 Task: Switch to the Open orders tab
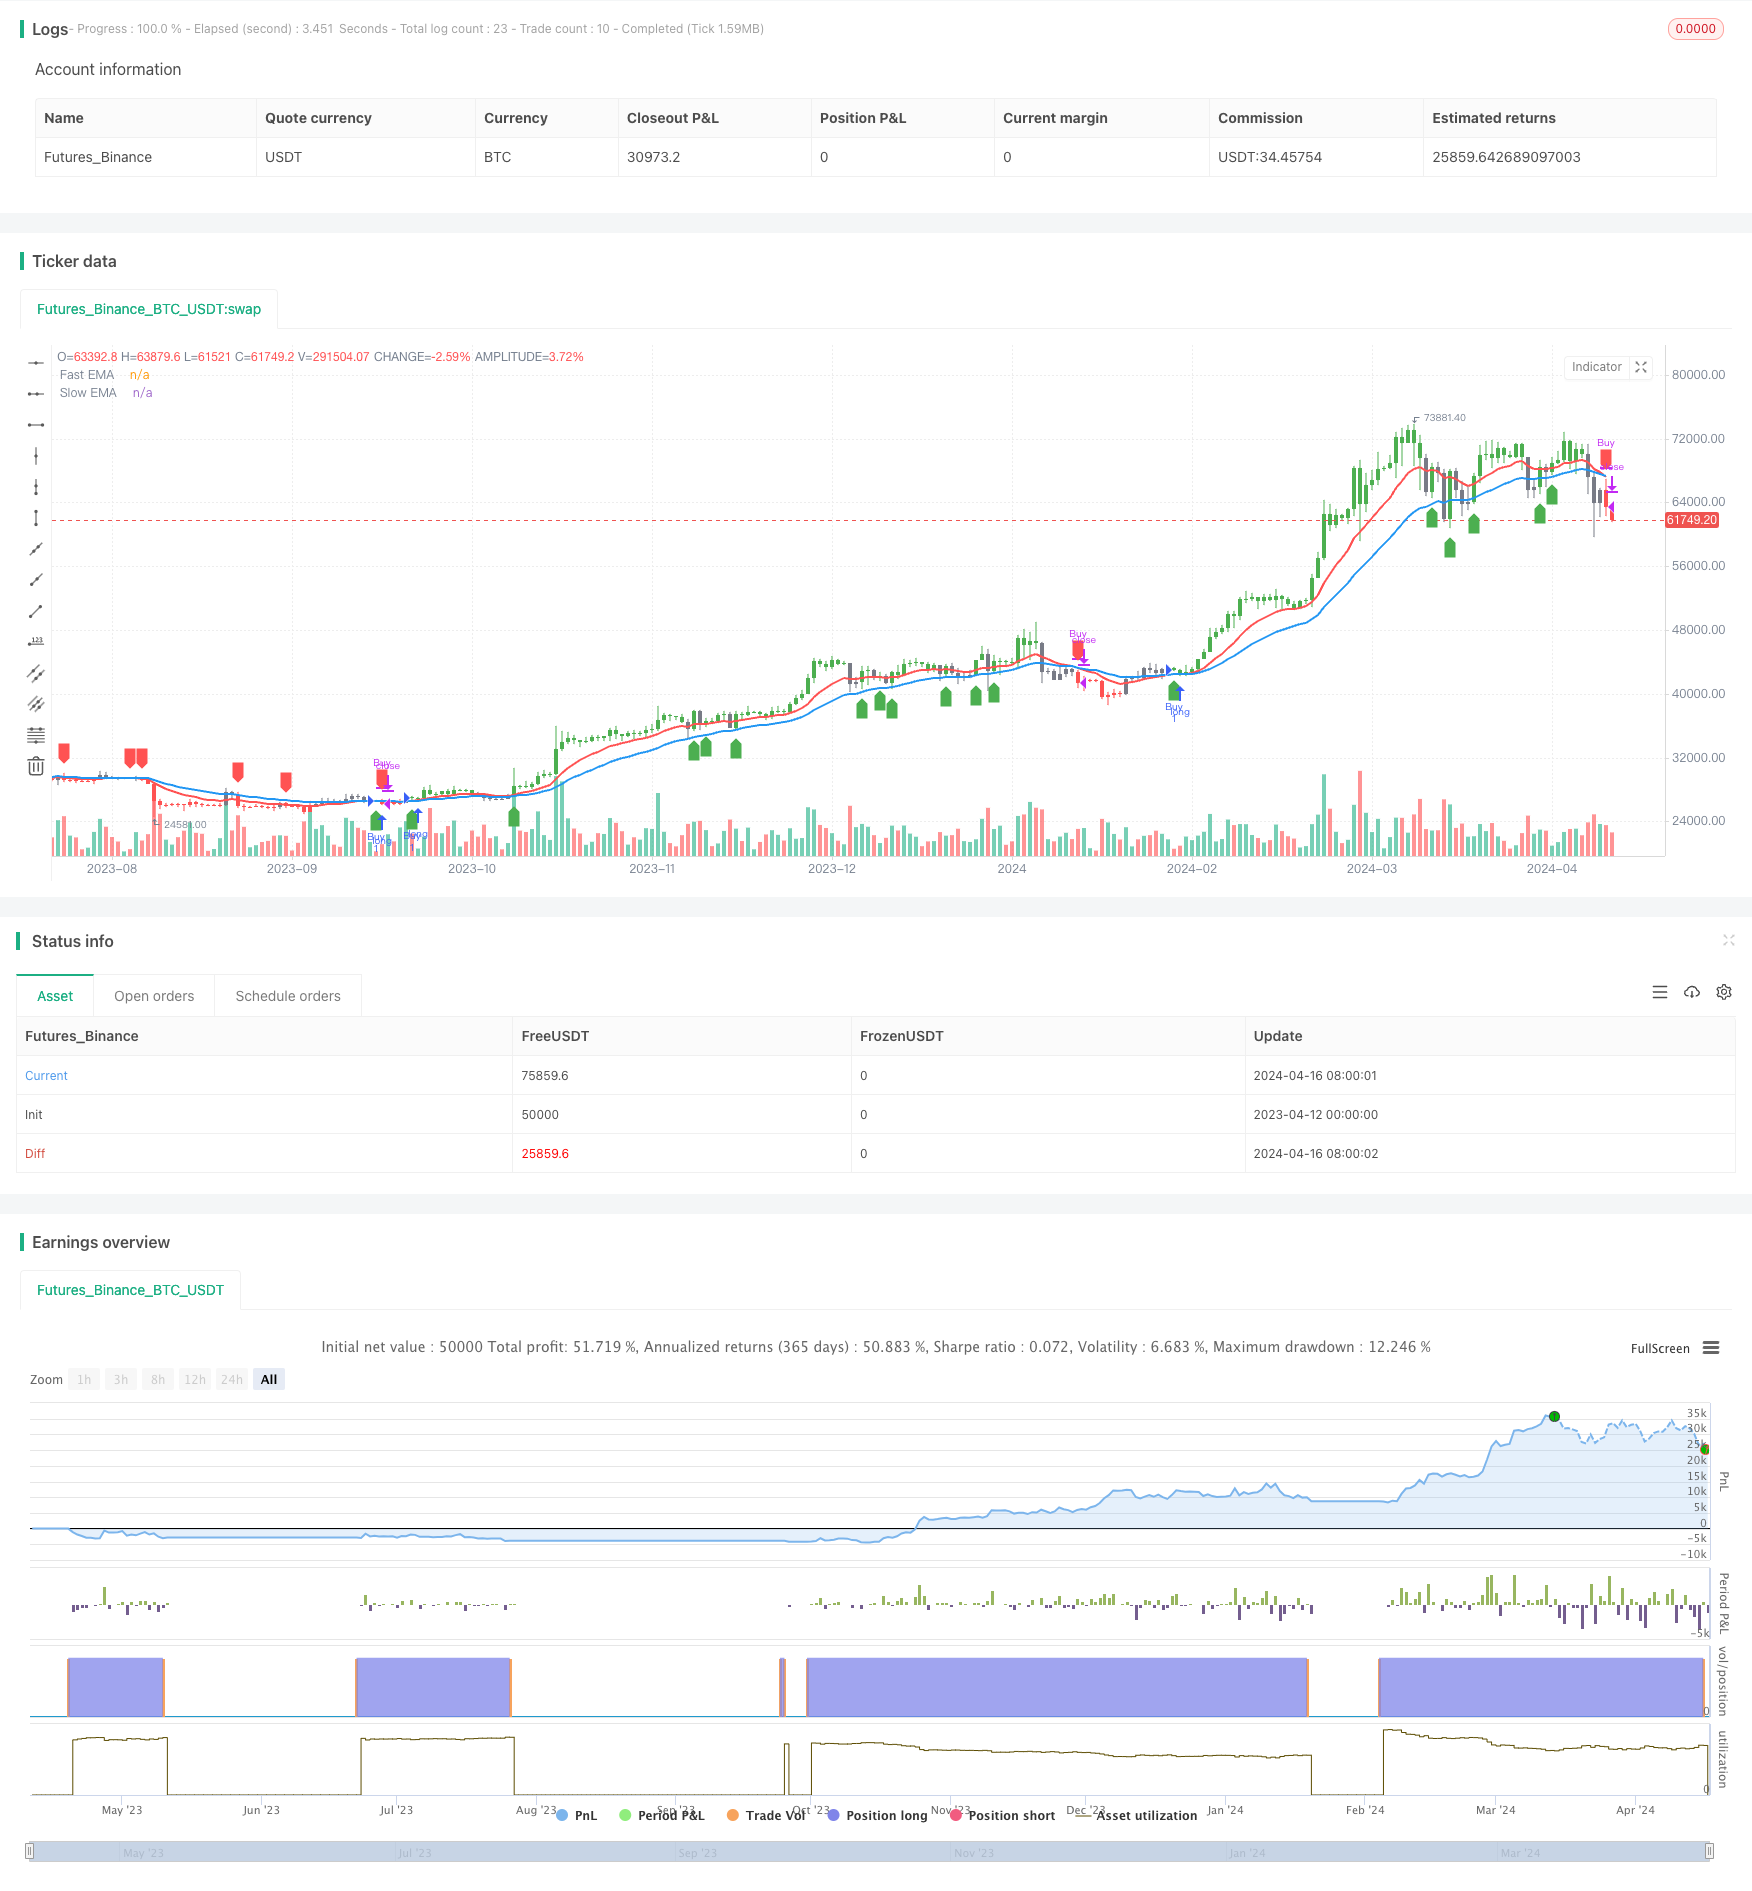[154, 996]
